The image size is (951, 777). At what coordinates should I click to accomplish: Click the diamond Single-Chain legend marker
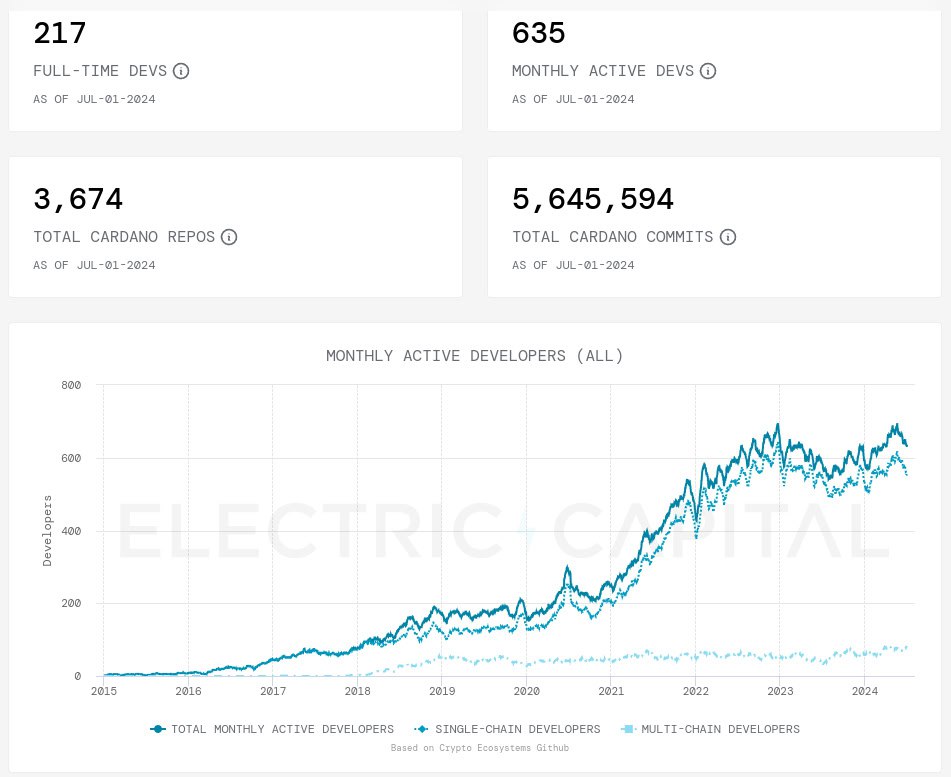pyautogui.click(x=422, y=729)
